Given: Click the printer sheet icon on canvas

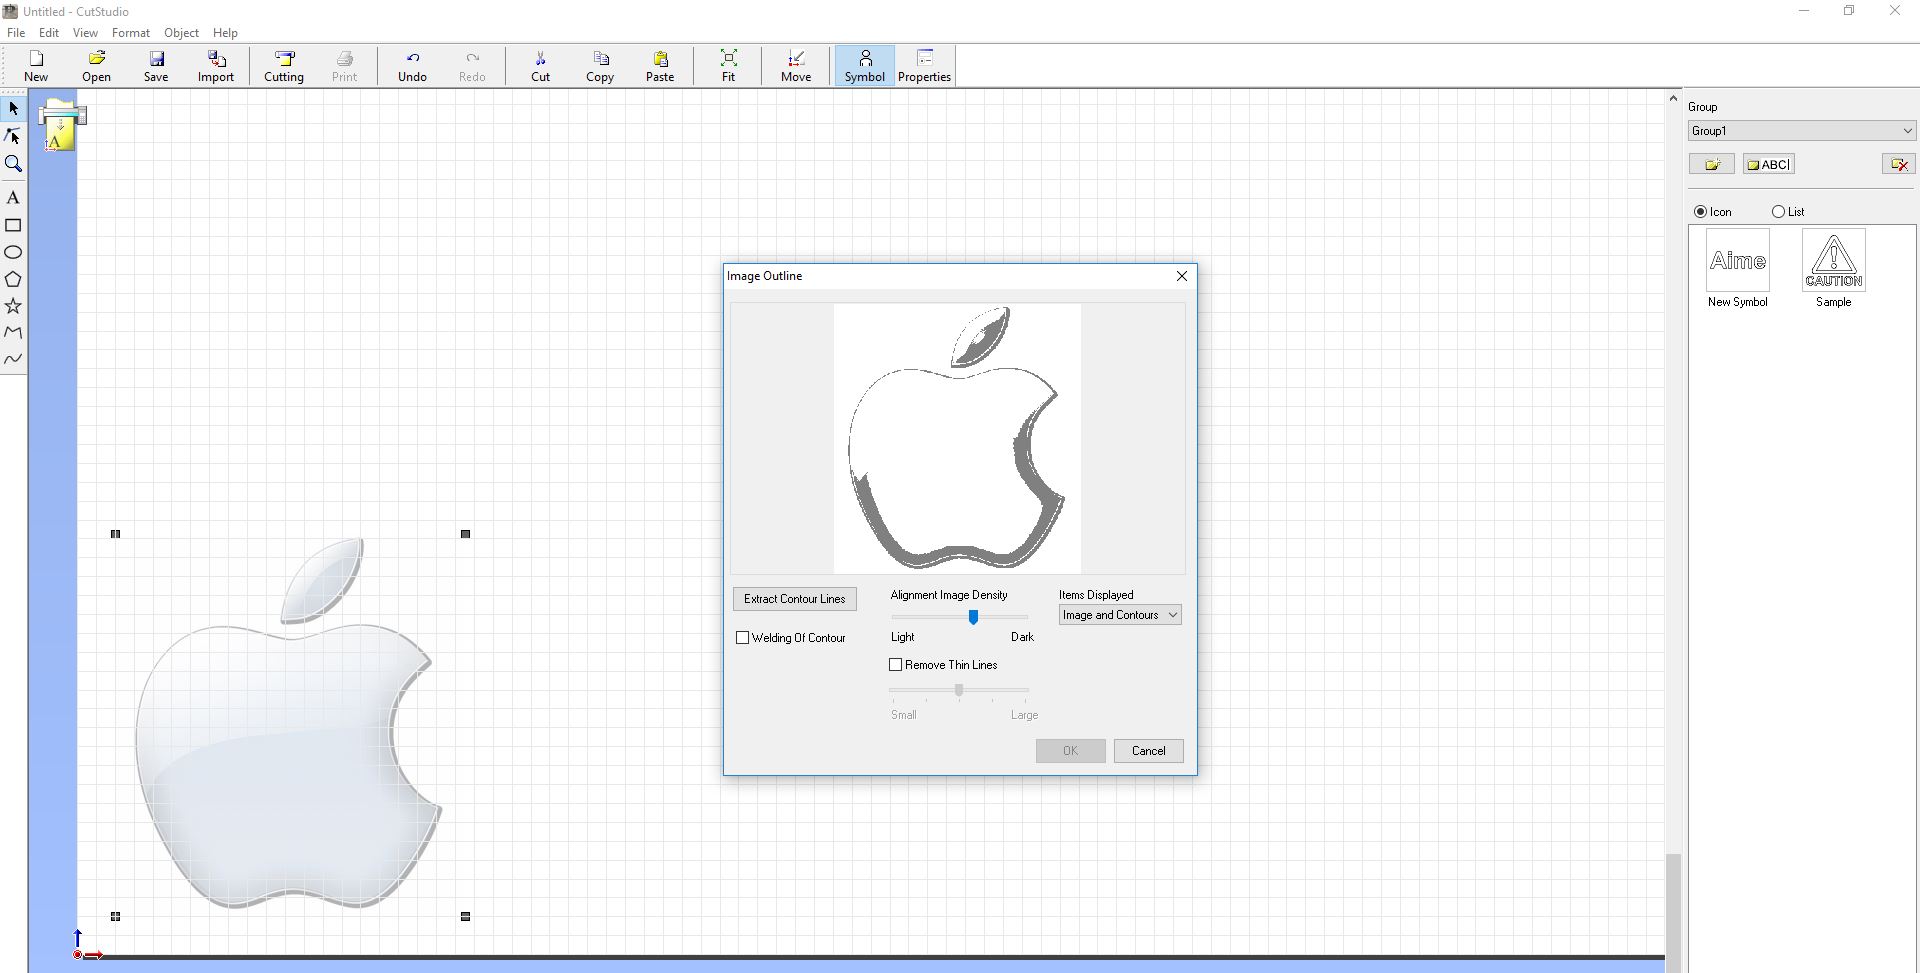Looking at the screenshot, I should point(61,125).
